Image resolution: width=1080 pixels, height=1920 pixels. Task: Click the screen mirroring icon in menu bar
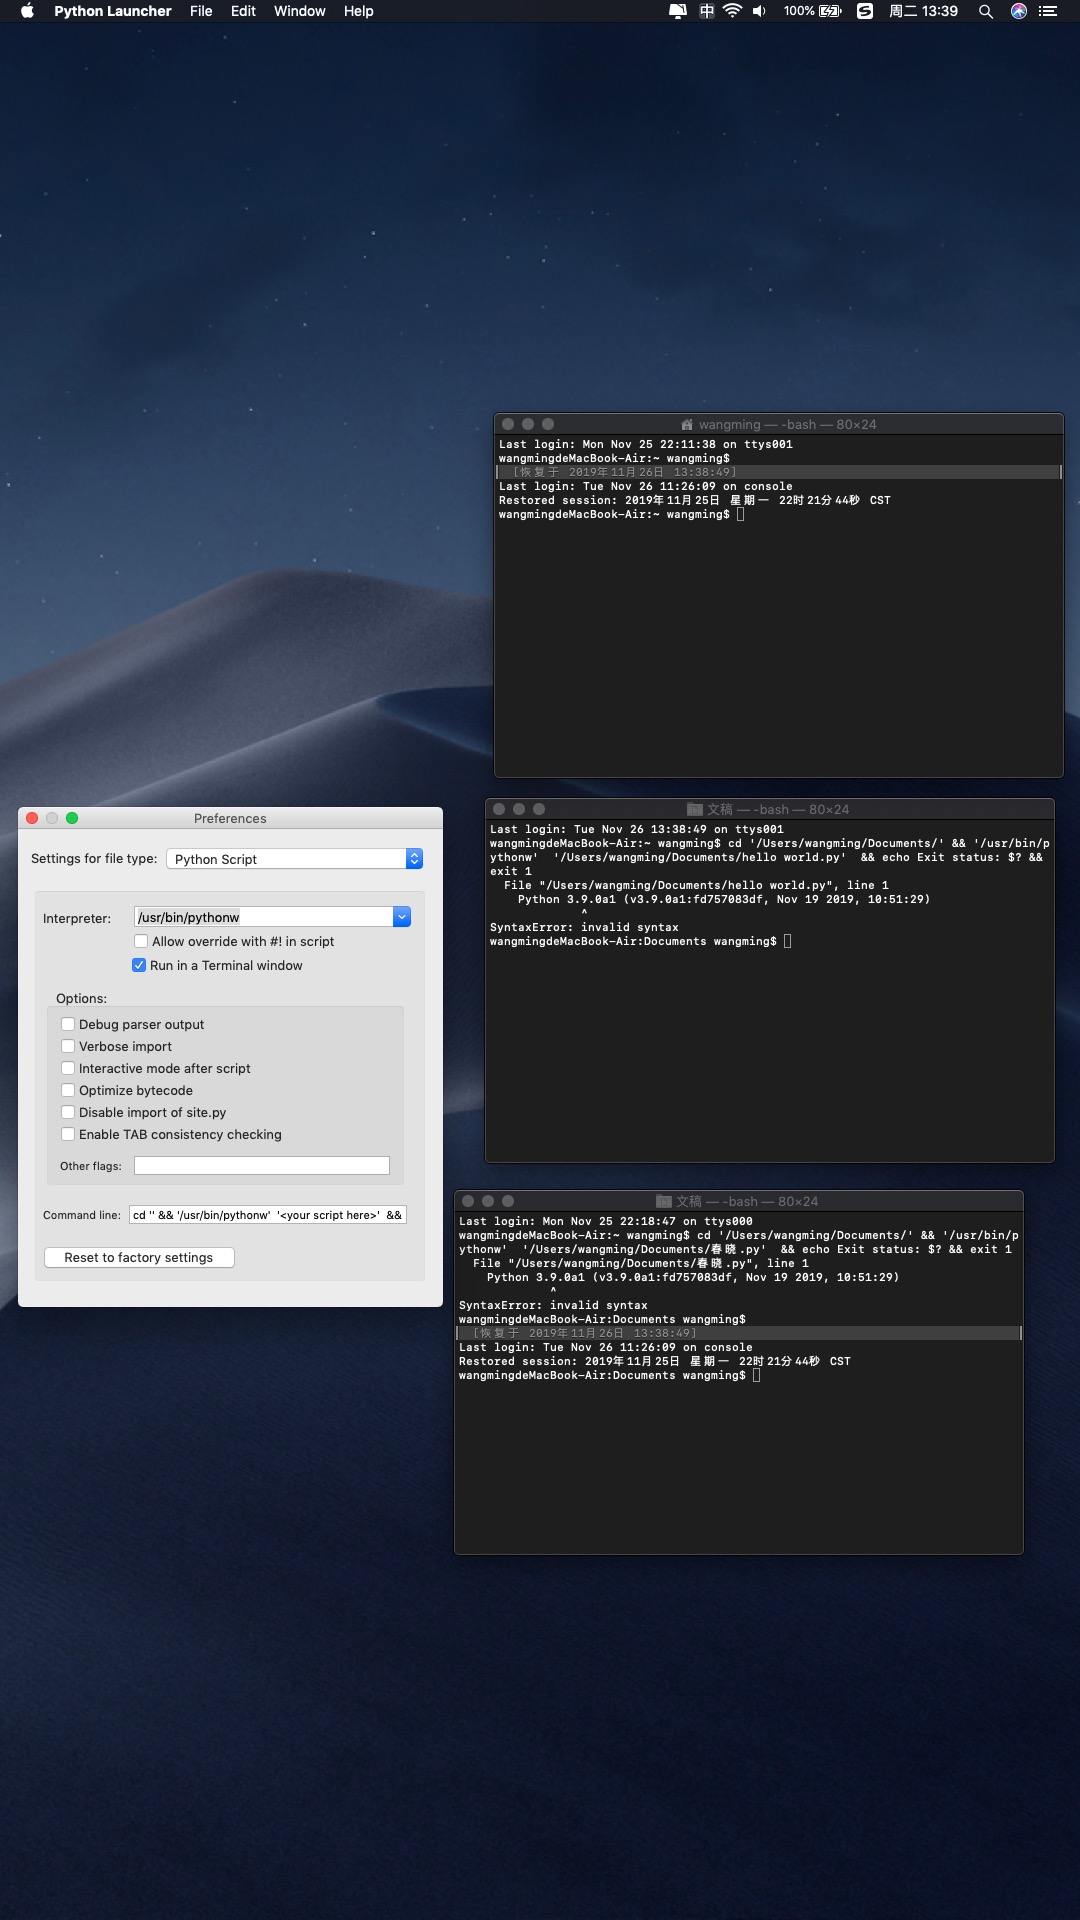(x=678, y=11)
